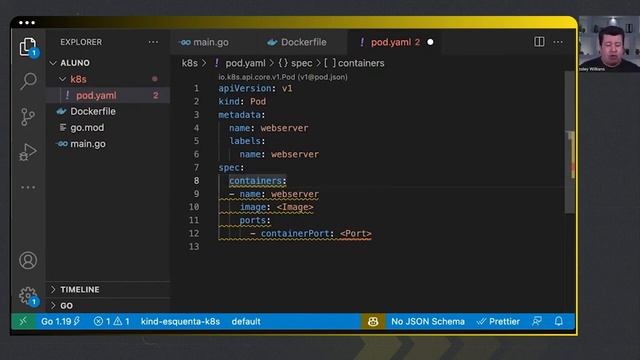Click problem count 2 beside pod.yaml in explorer

[156, 96]
